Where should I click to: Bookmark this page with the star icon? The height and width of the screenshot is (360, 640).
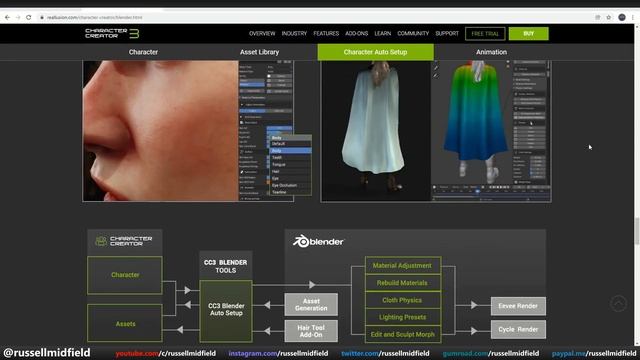point(609,18)
